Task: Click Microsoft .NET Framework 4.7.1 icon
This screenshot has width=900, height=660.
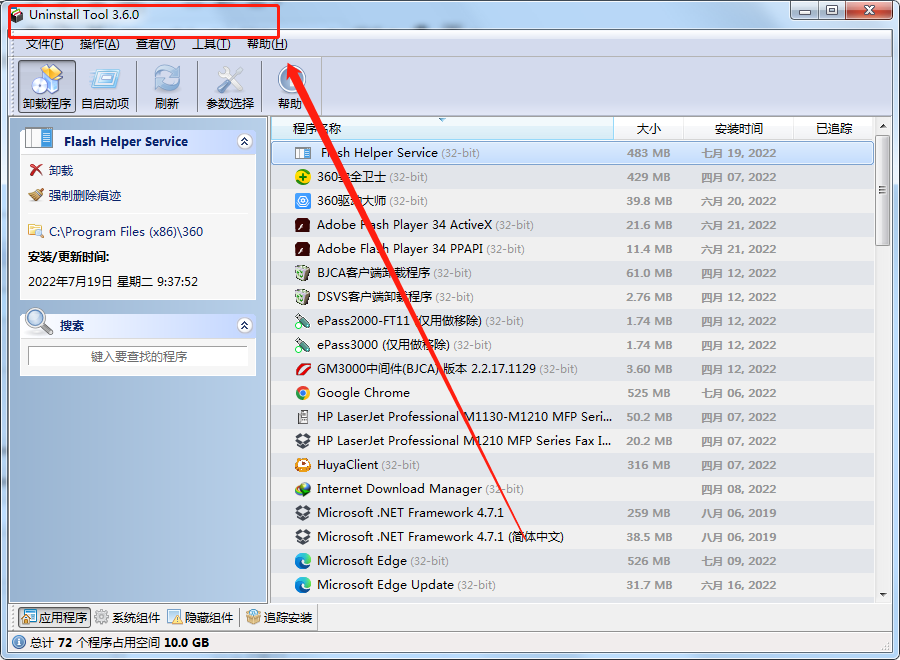Action: pos(302,513)
